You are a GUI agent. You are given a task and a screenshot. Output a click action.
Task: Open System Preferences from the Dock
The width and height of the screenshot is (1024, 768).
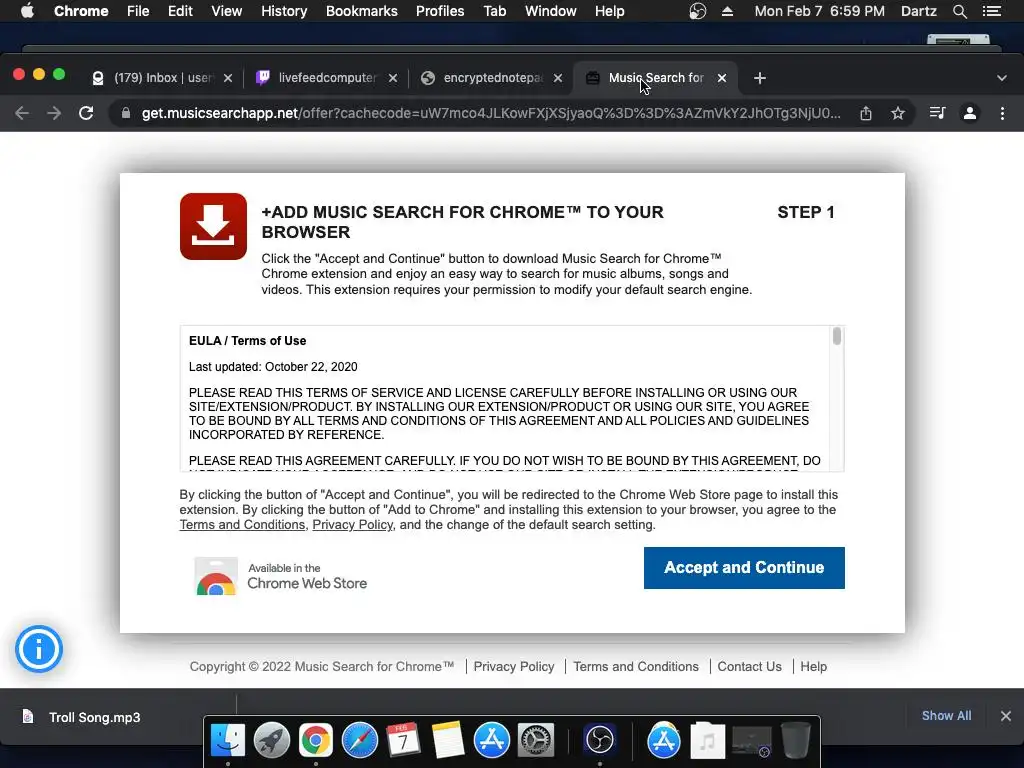click(x=536, y=741)
